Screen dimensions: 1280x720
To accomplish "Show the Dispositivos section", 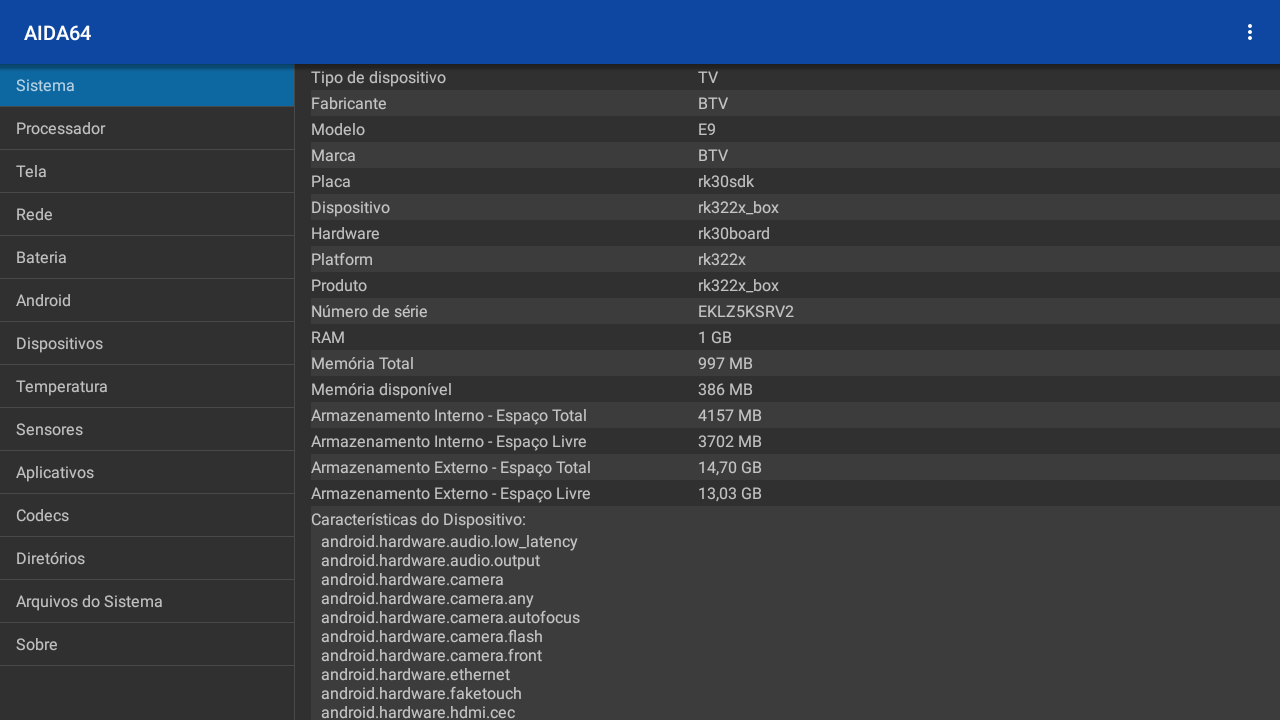I will pos(146,344).
